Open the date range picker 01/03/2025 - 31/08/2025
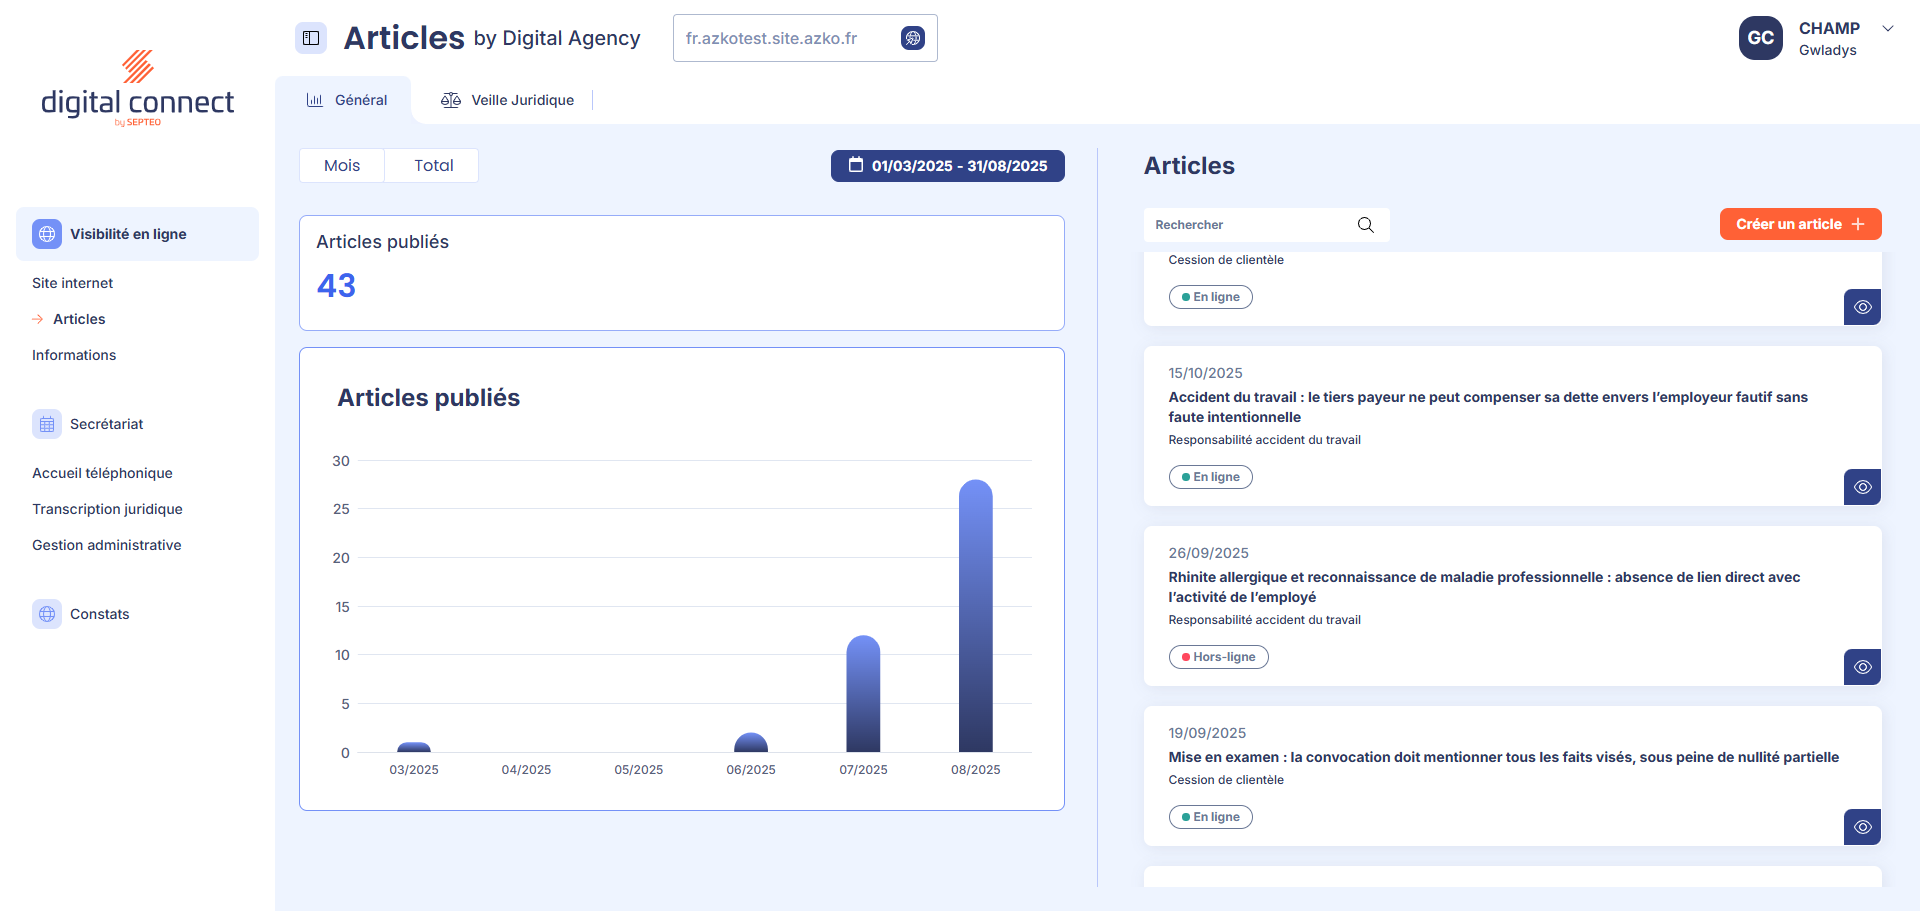This screenshot has width=1920, height=911. coord(947,166)
